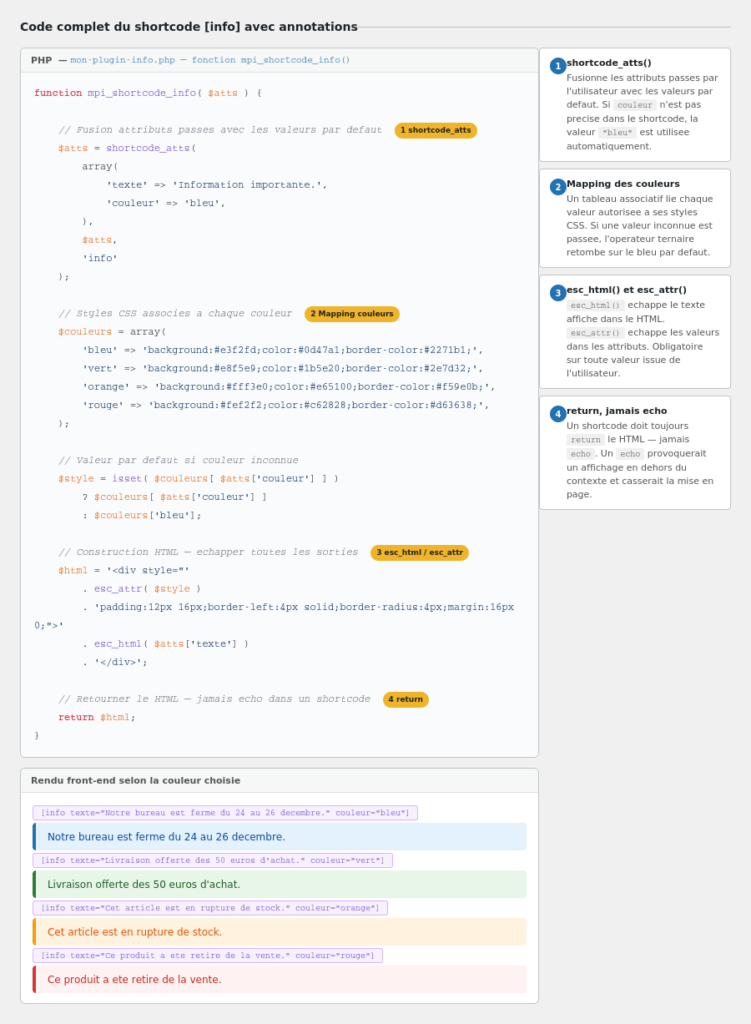Click the ': $couleurs['bleu'];' code line
This screenshot has width=751, height=1024.
(x=142, y=515)
